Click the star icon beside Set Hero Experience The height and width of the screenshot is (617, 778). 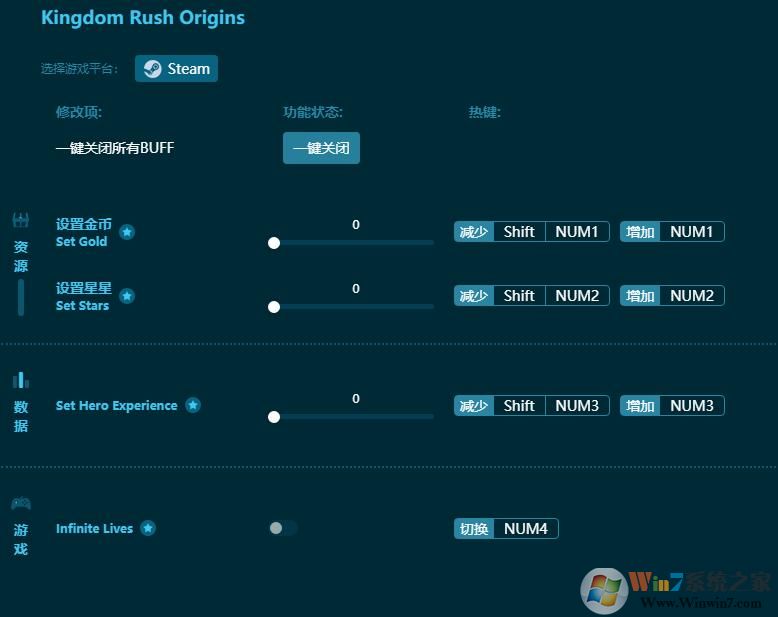(193, 405)
